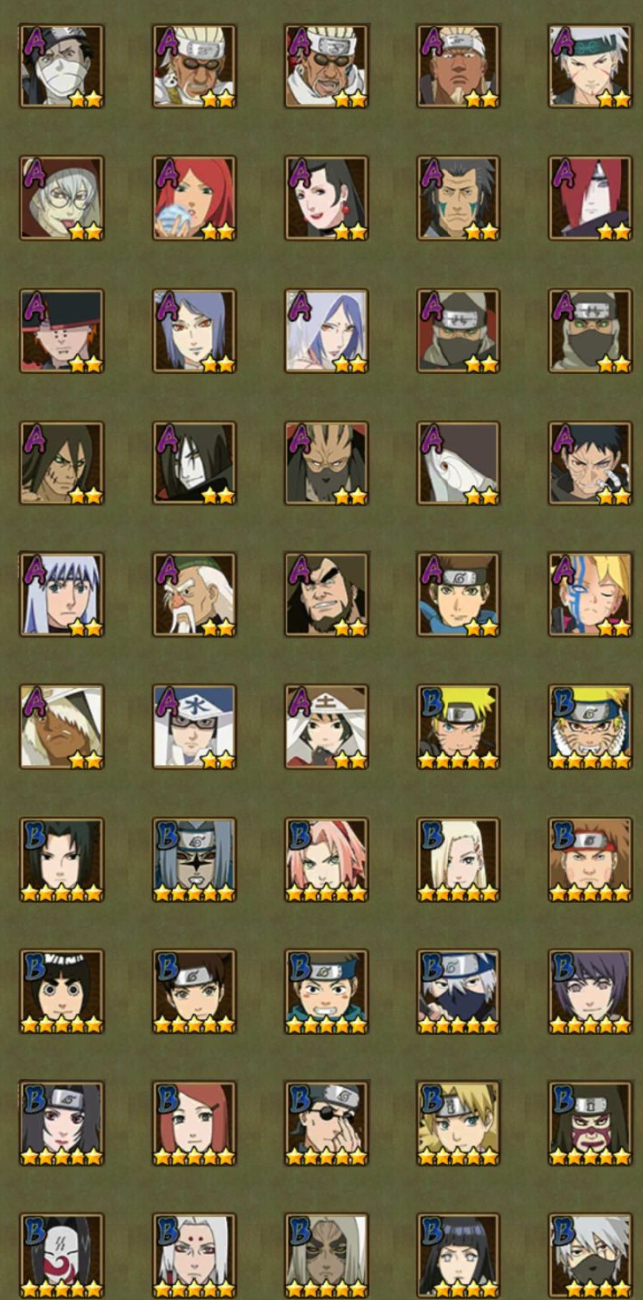This screenshot has width=643, height=1300.
Task: Choose white-haired Kimimaro with red forehead dots
Action: [194, 1256]
